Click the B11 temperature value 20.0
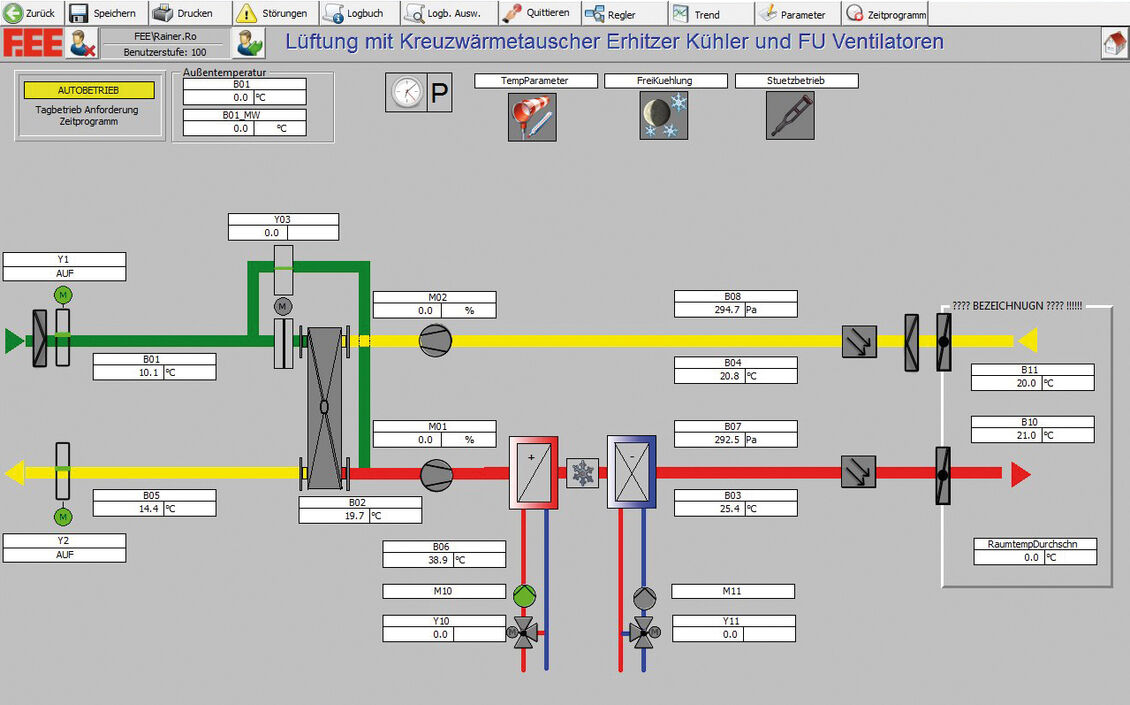This screenshot has height=705, width=1130. [x=1033, y=383]
